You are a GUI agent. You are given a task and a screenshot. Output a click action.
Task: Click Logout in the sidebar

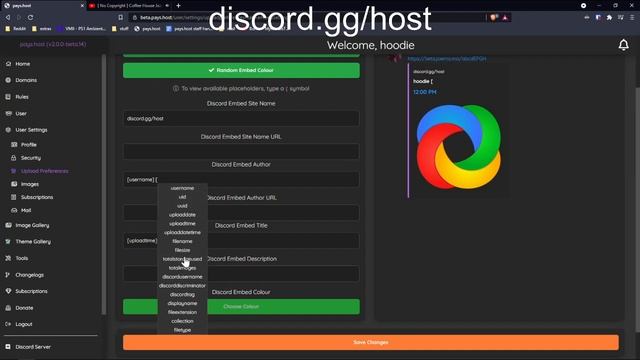(x=19, y=324)
